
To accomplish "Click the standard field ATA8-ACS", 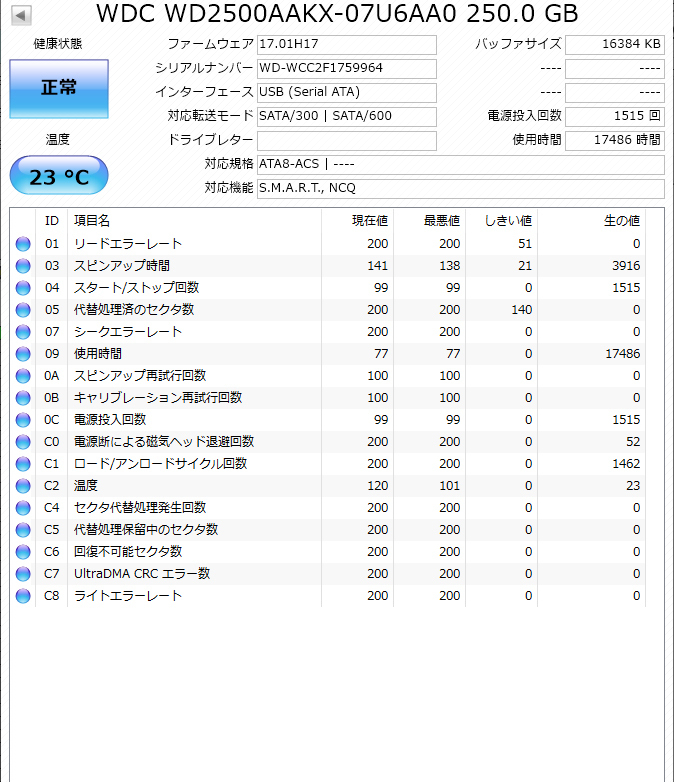I will tap(460, 164).
